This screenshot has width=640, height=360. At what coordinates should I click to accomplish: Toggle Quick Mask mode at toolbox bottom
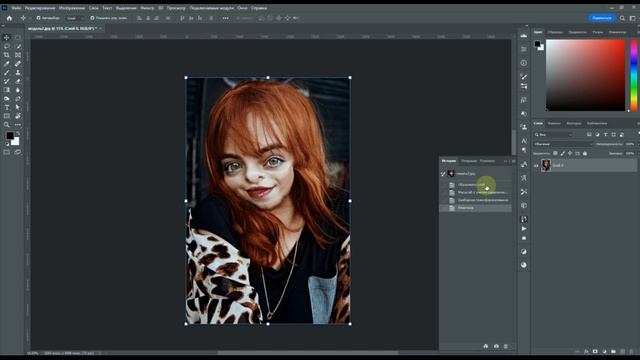(x=7, y=152)
